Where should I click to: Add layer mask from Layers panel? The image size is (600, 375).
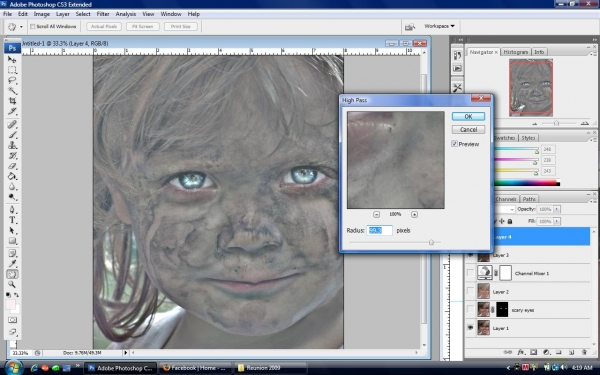coord(533,352)
